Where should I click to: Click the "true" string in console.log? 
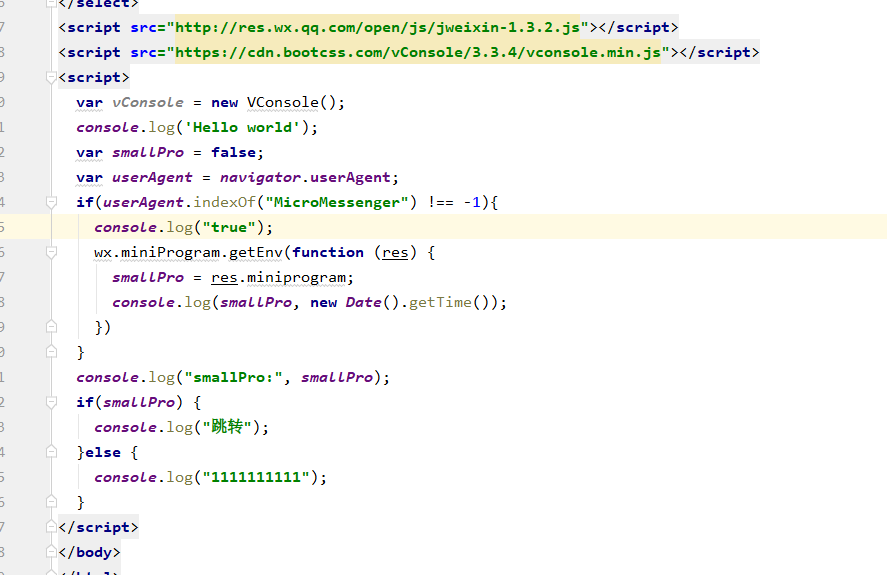pyautogui.click(x=229, y=228)
